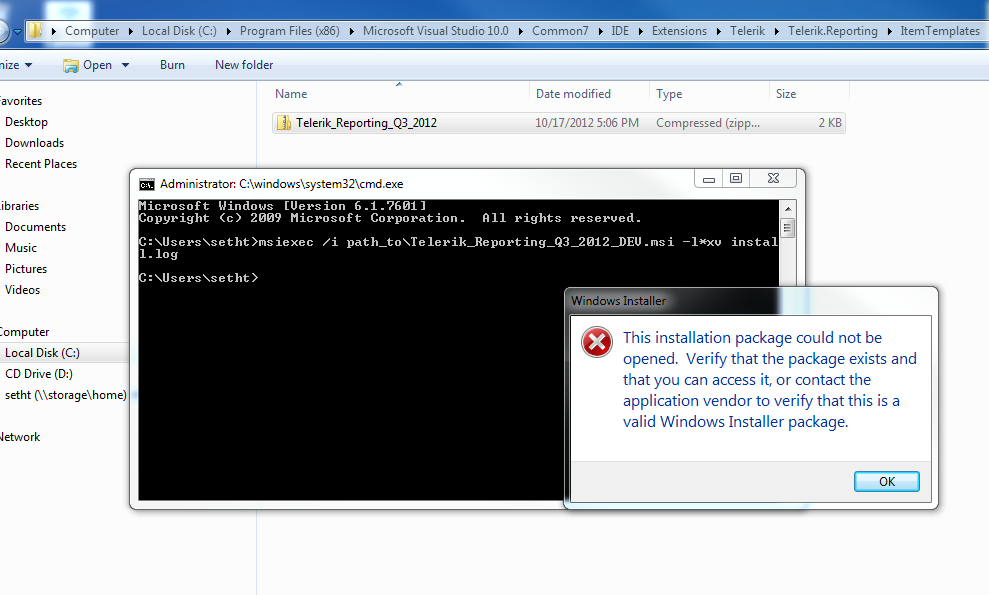Minimize the cmd.exe window
Screen dimensions: 989x595
[708, 179]
